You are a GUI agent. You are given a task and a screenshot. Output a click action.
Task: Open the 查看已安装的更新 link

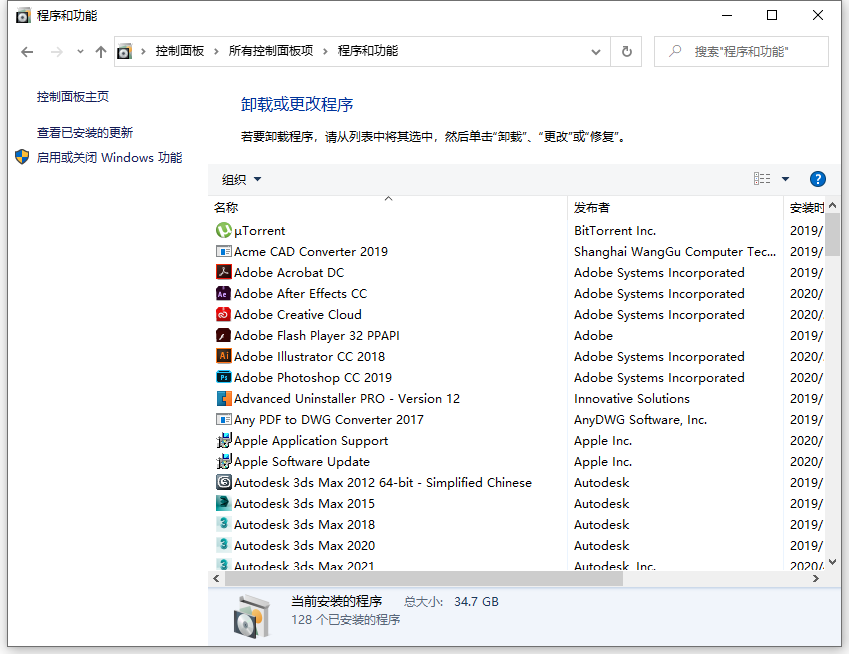(x=84, y=133)
